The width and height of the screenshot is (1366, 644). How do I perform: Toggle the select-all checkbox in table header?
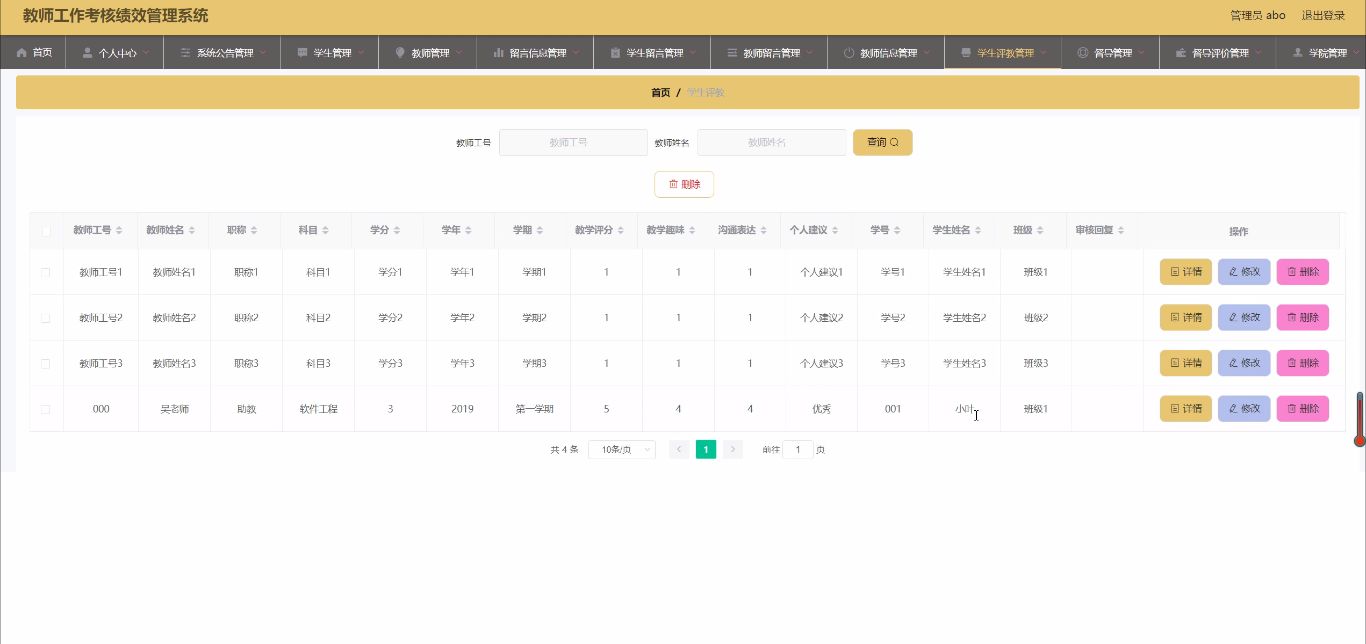click(46, 231)
